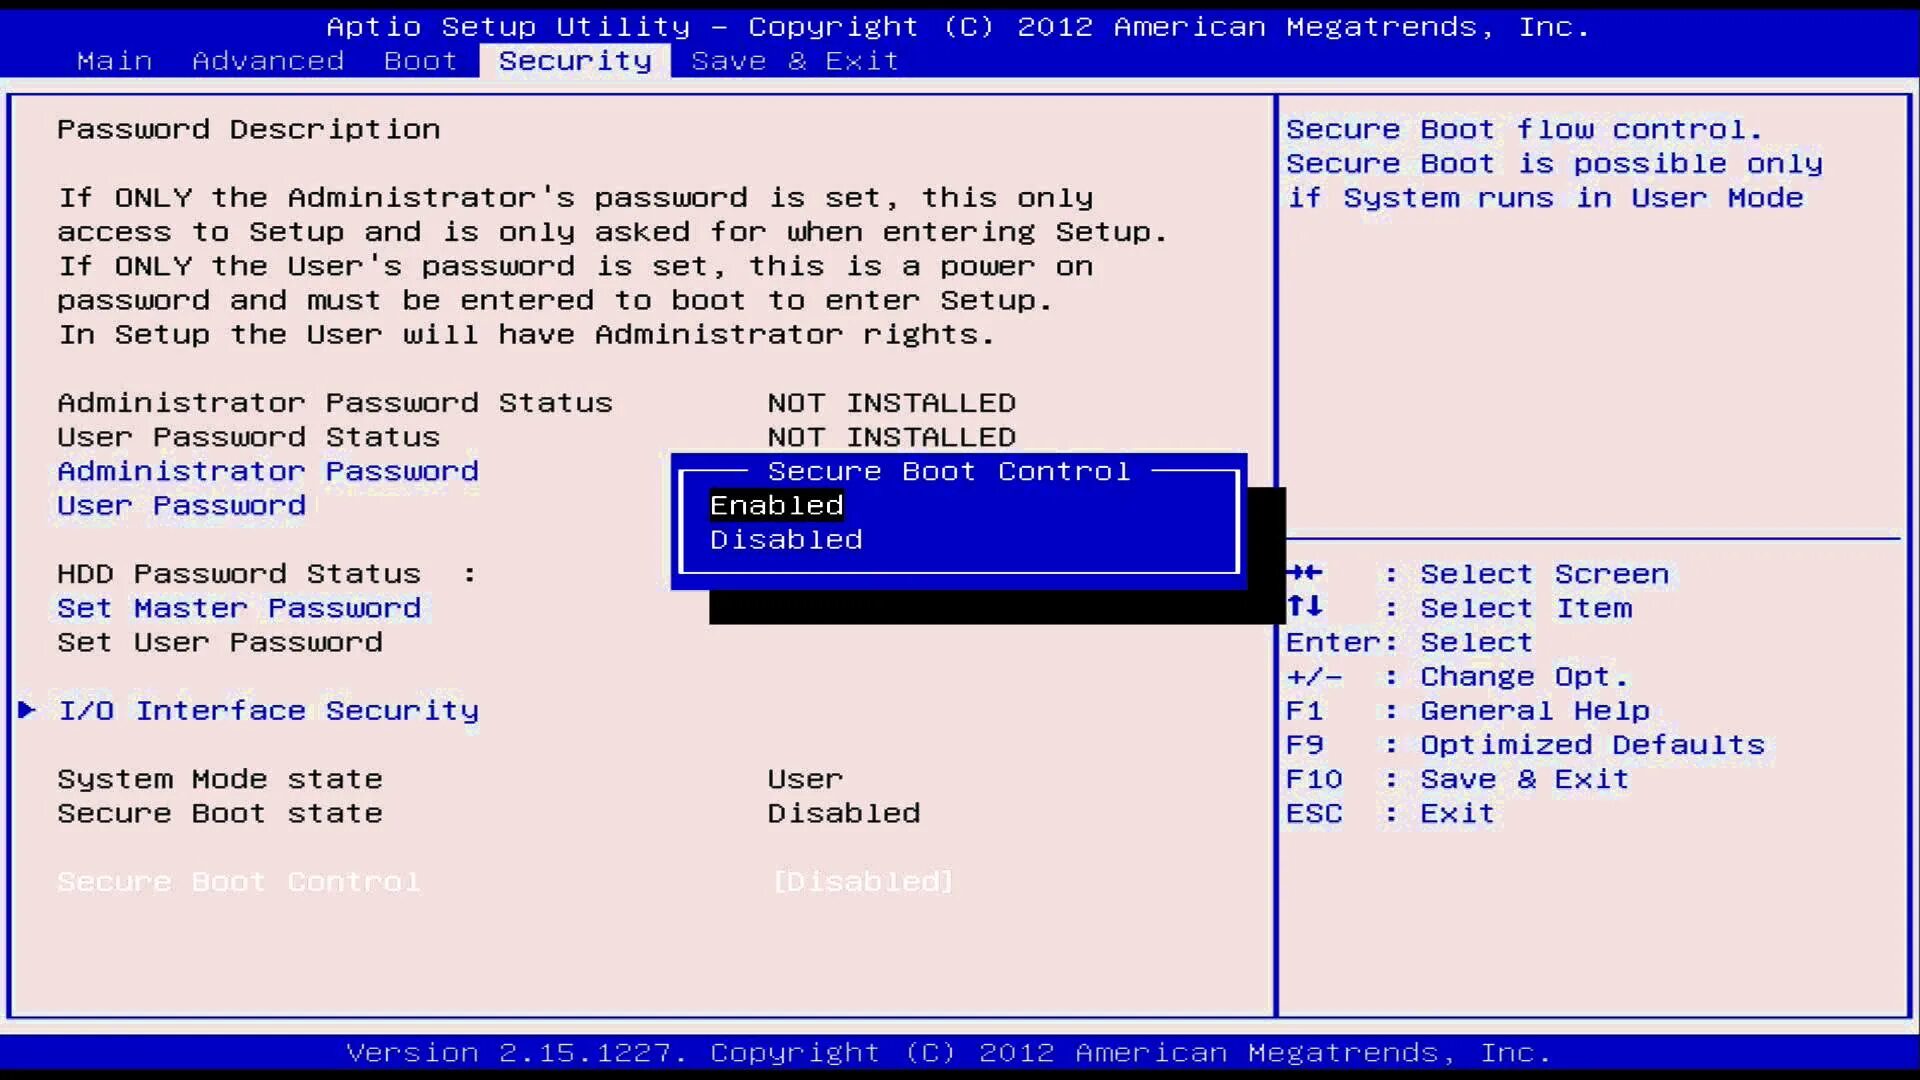Enter the I/O Interface Security submenu
Viewport: 1920px width, 1080px height.
point(269,711)
